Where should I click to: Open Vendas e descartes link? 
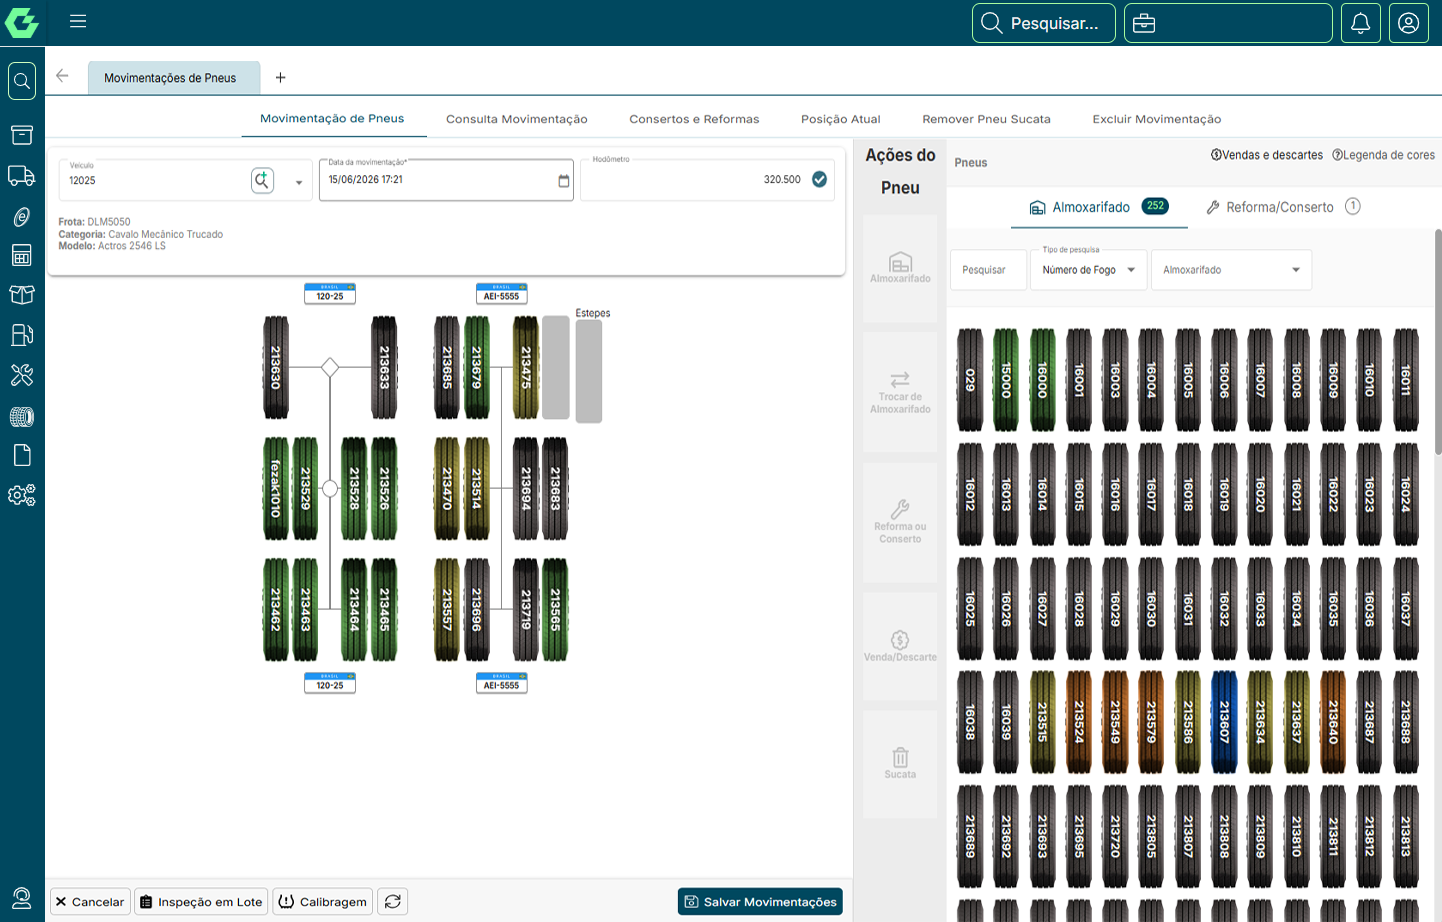point(1267,155)
